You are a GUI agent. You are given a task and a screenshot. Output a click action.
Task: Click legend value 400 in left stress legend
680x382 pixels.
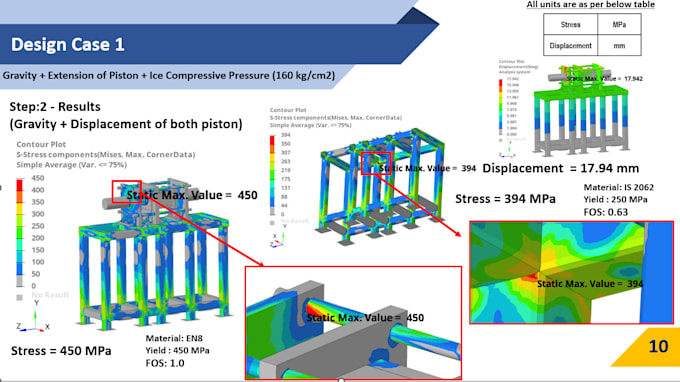point(38,190)
